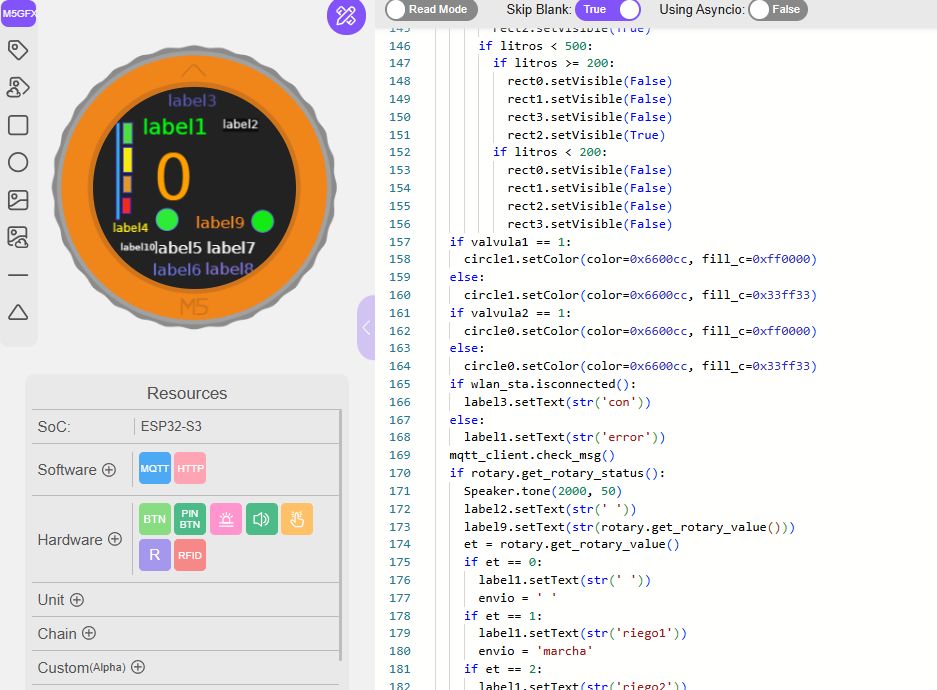Select the Label tag tool in sidebar
The image size is (937, 690).
coord(18,50)
